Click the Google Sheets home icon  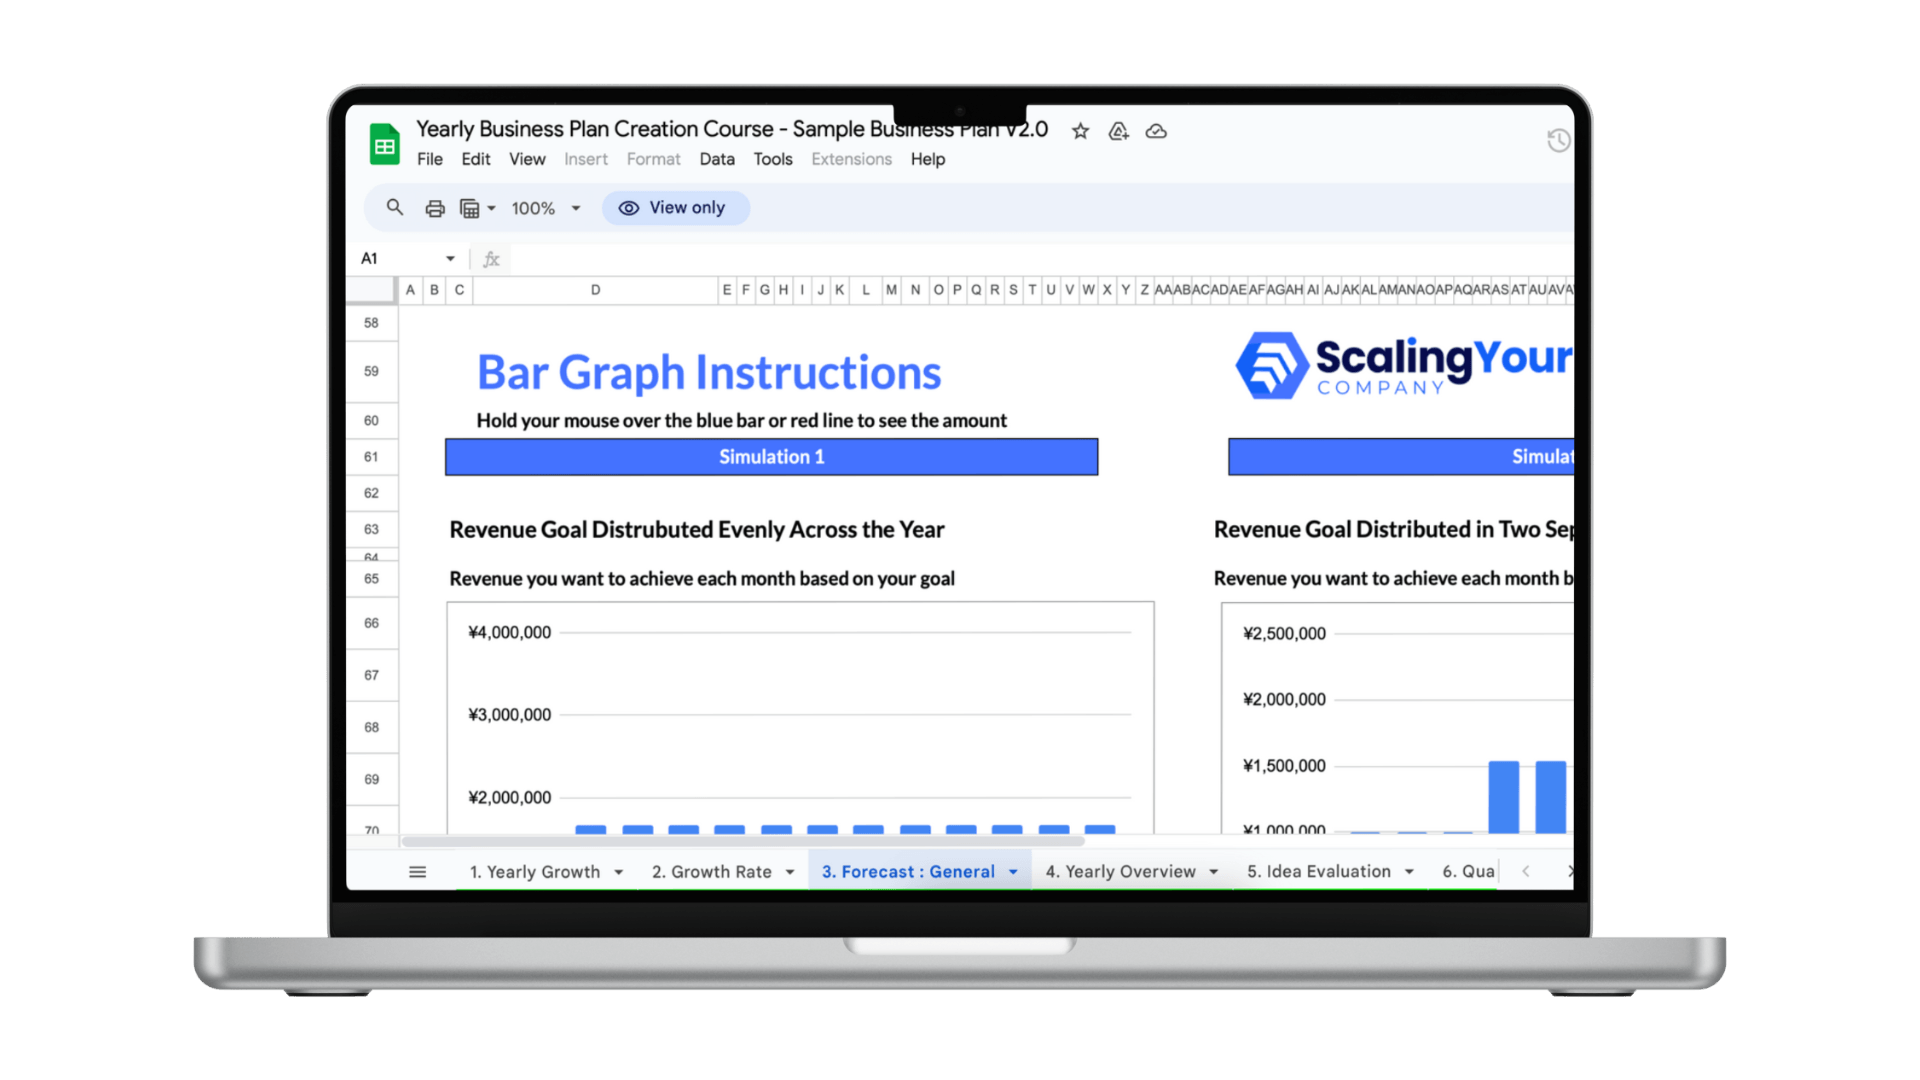coord(385,145)
